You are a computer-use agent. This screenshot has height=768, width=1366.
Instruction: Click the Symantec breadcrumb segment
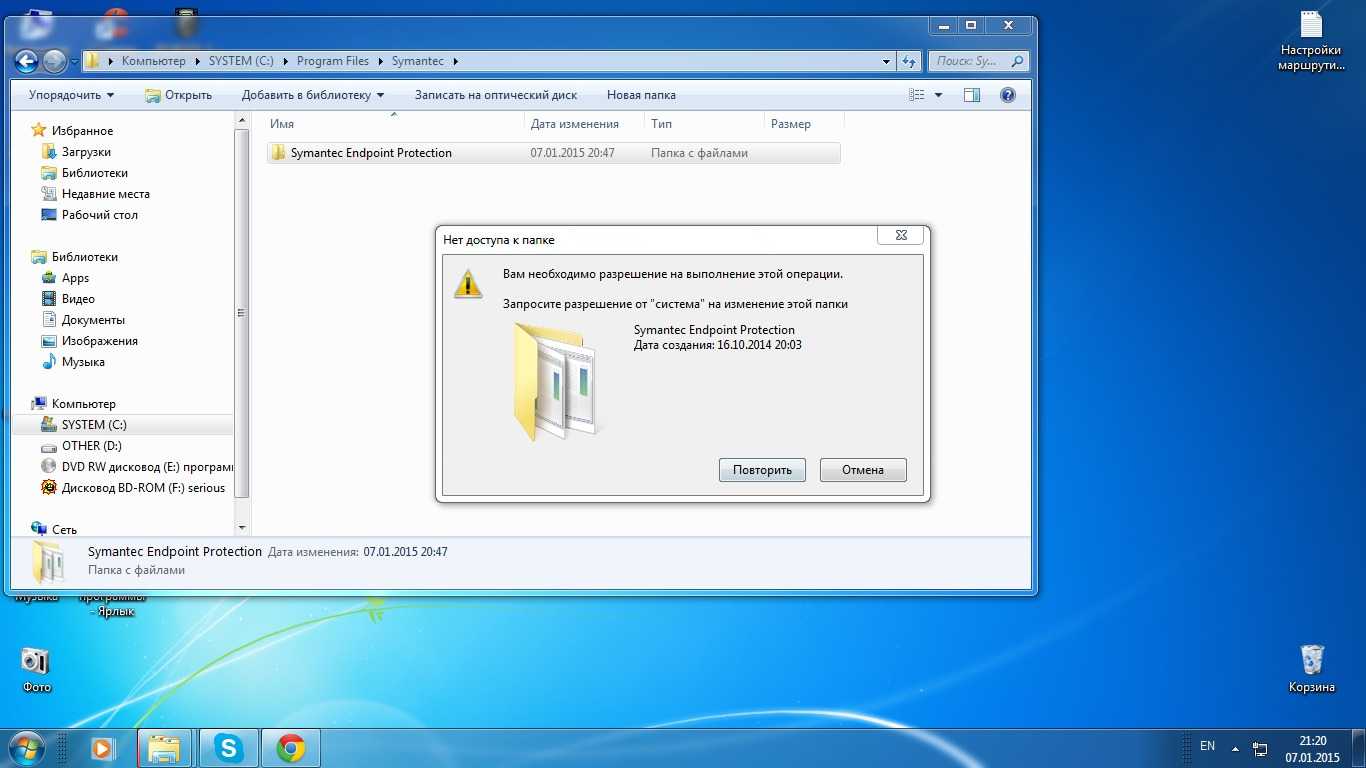point(418,61)
